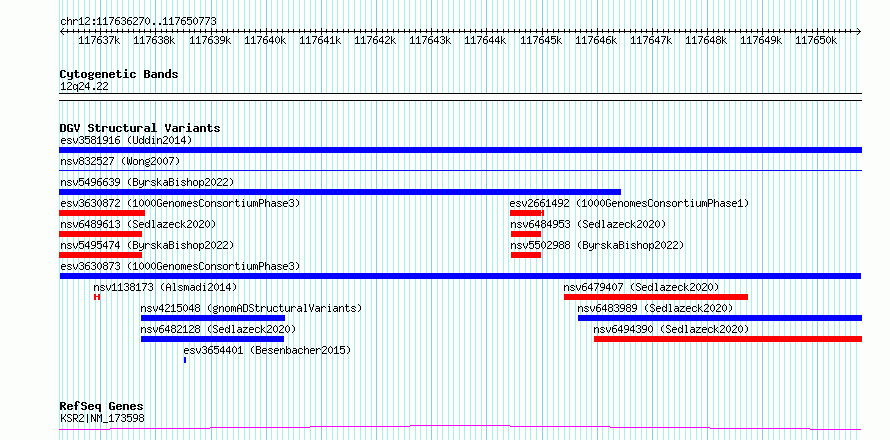Screen dimensions: 890x440
Task: Open the KSR2|NM_173598 gene label
Action: click(x=102, y=418)
